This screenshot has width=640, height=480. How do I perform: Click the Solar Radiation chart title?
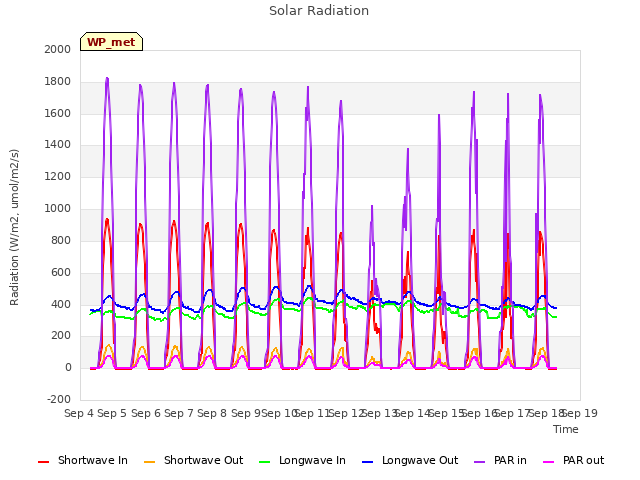(319, 11)
